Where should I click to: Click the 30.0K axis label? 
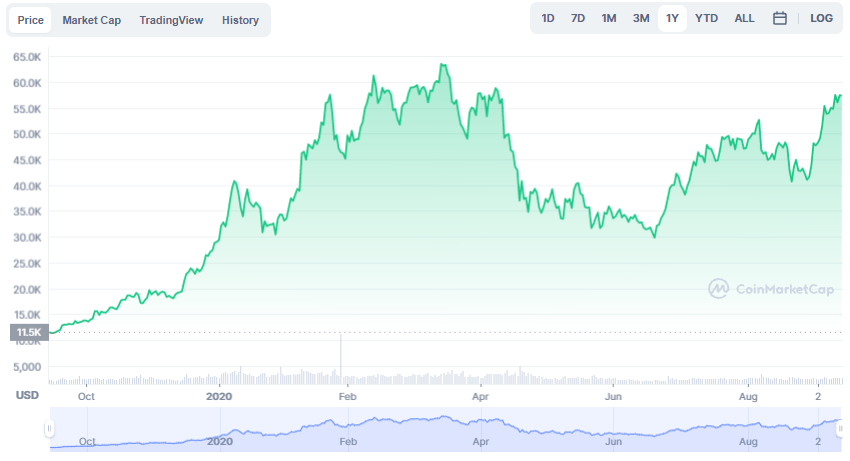27,238
